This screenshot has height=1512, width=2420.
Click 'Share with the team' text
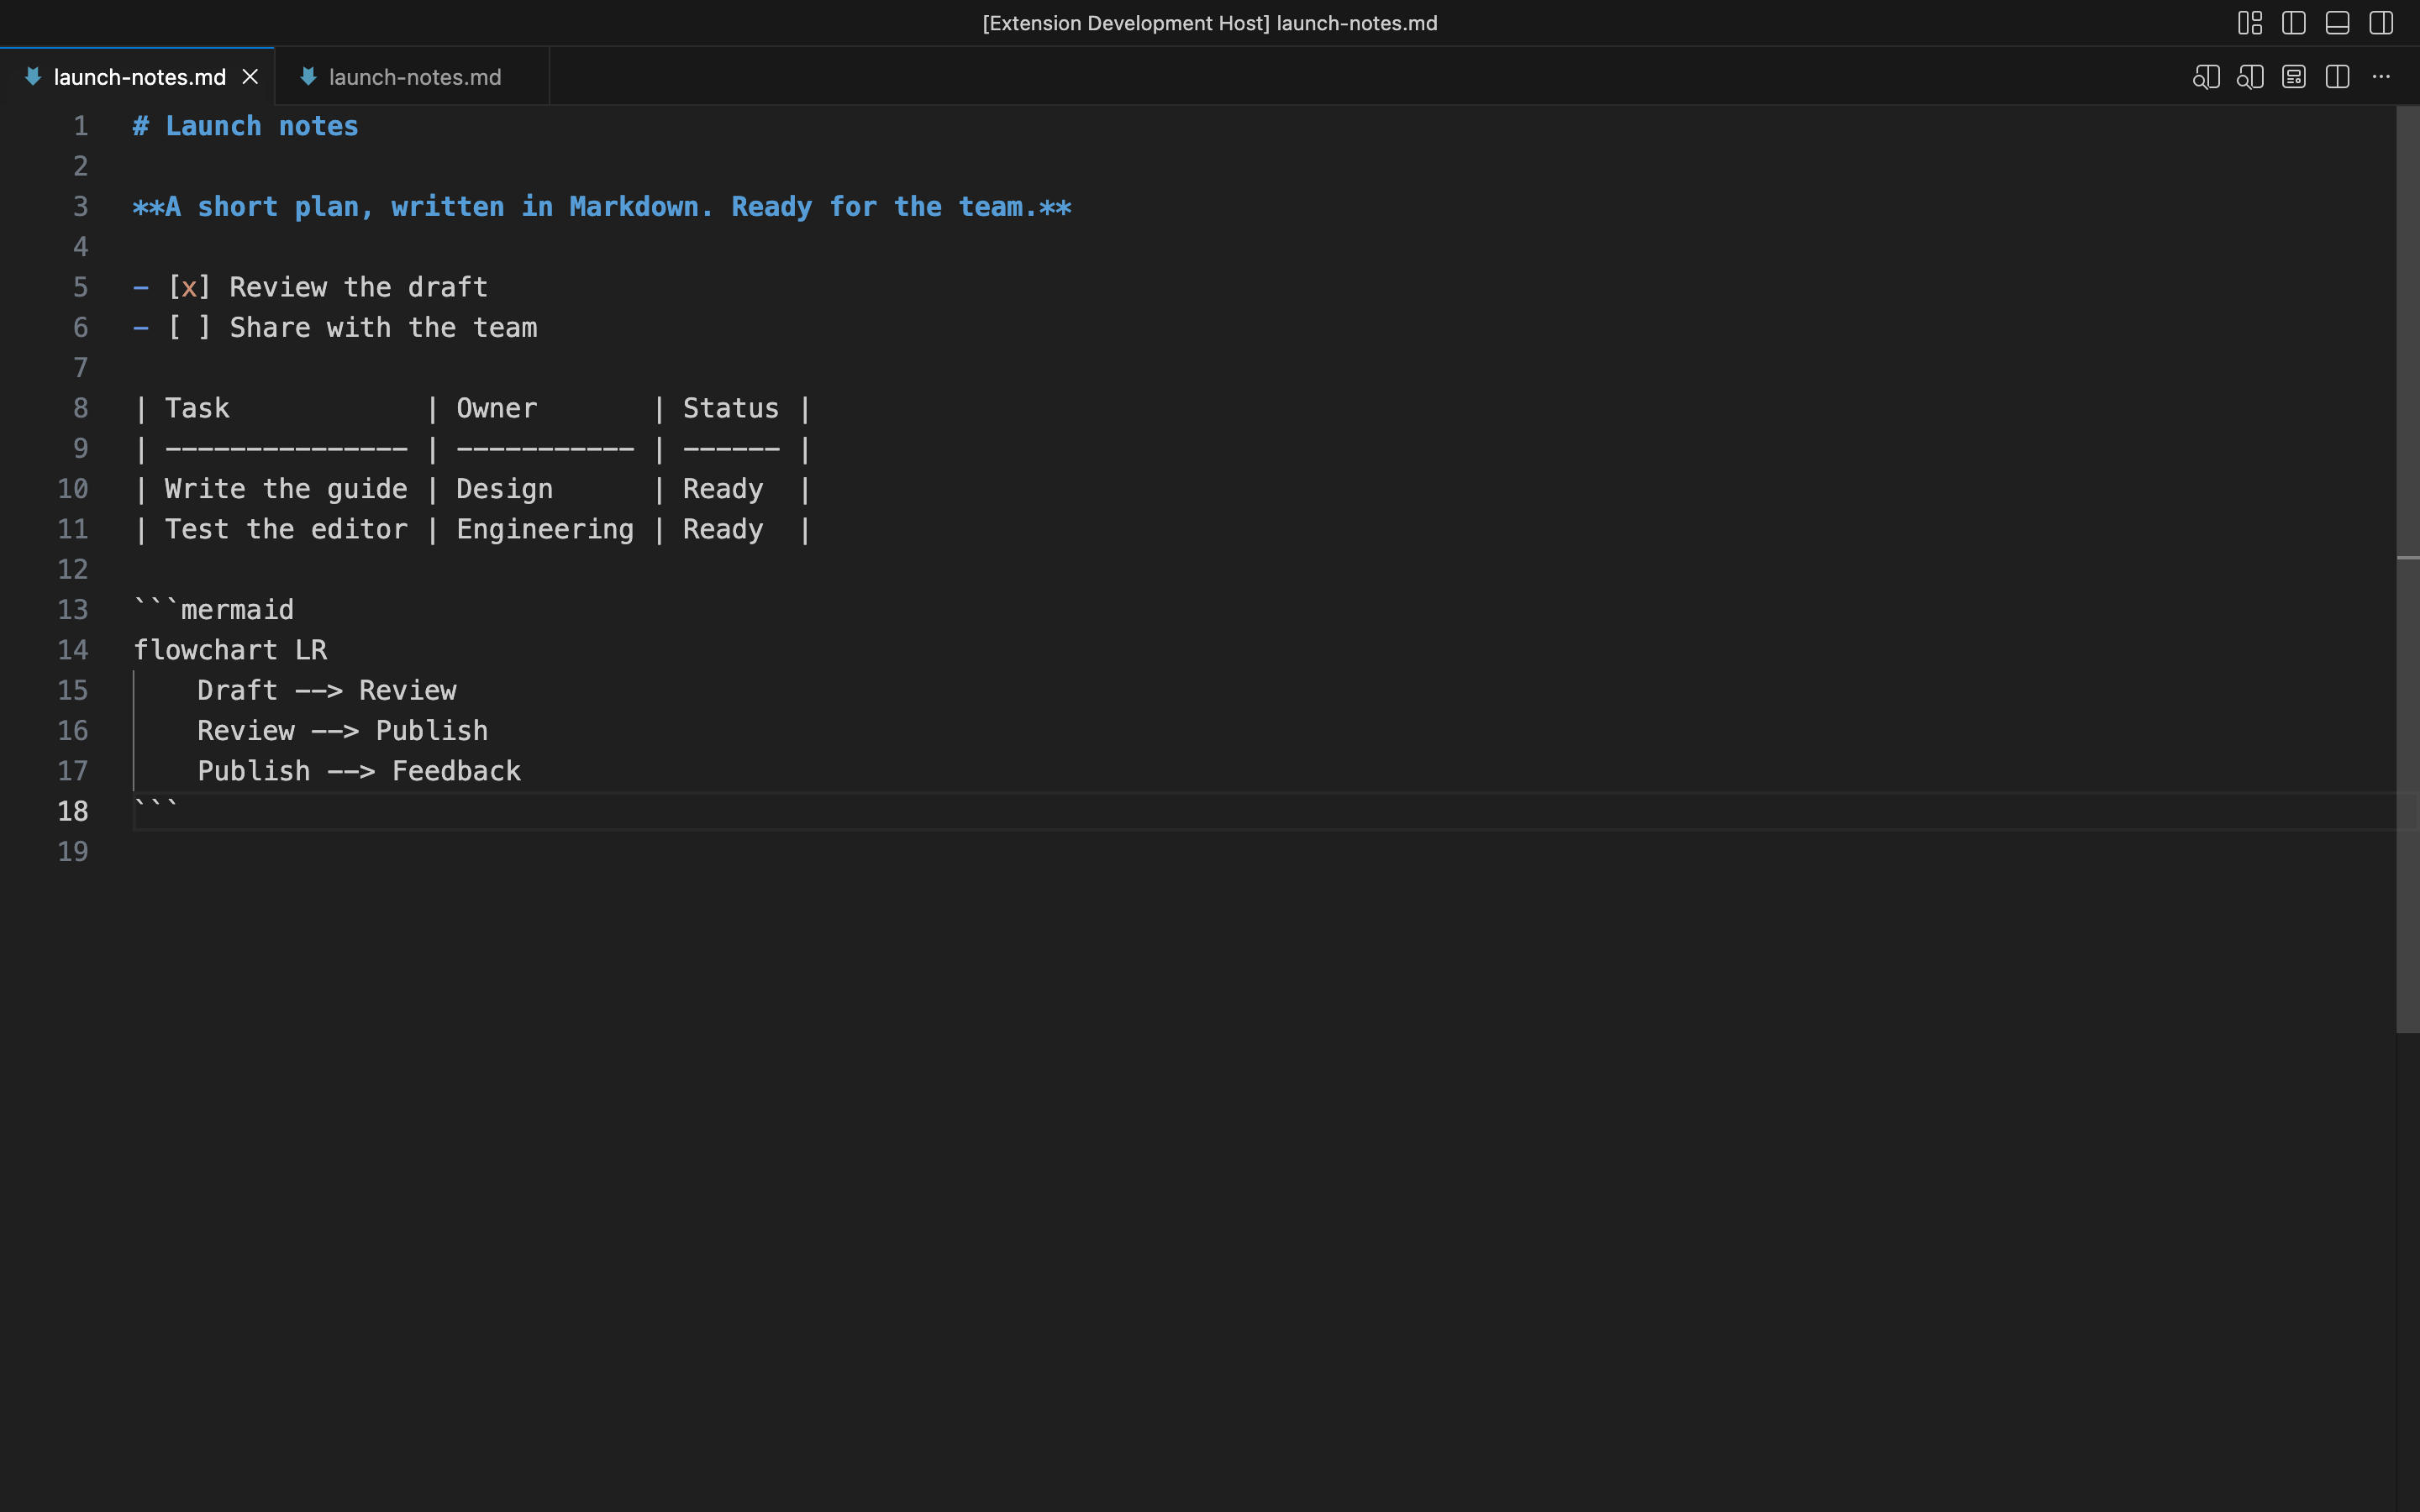point(383,328)
